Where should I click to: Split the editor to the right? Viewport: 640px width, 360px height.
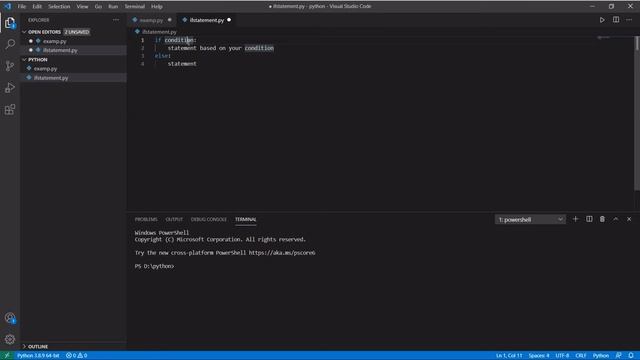pos(616,20)
